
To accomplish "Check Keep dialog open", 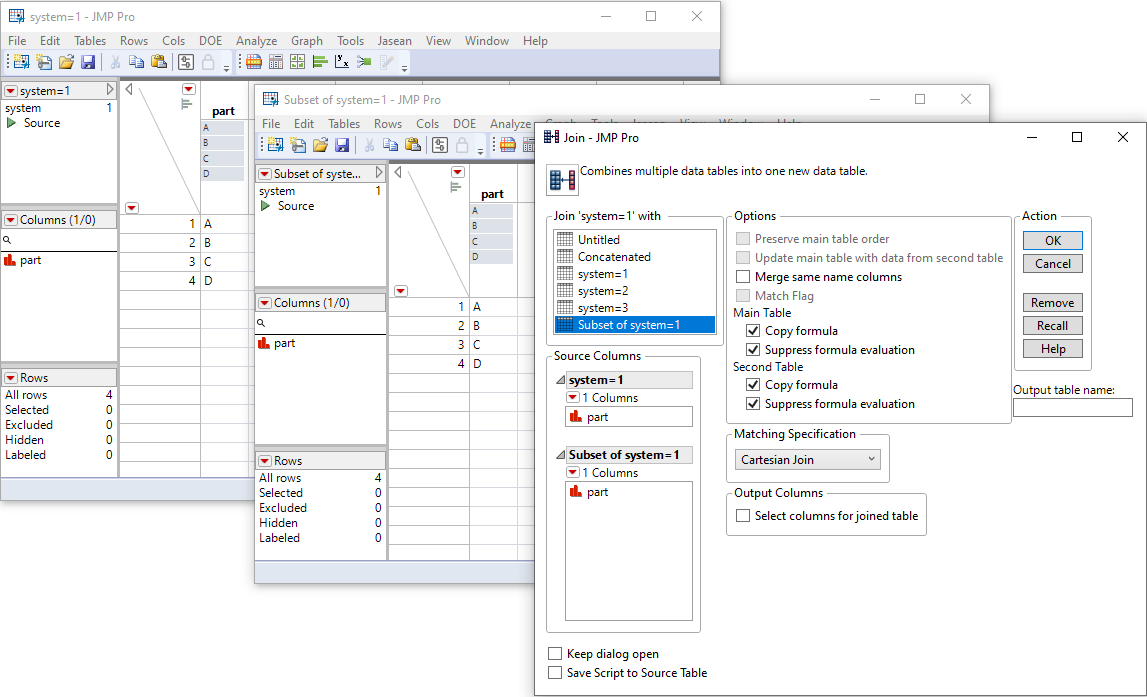I will [555, 655].
